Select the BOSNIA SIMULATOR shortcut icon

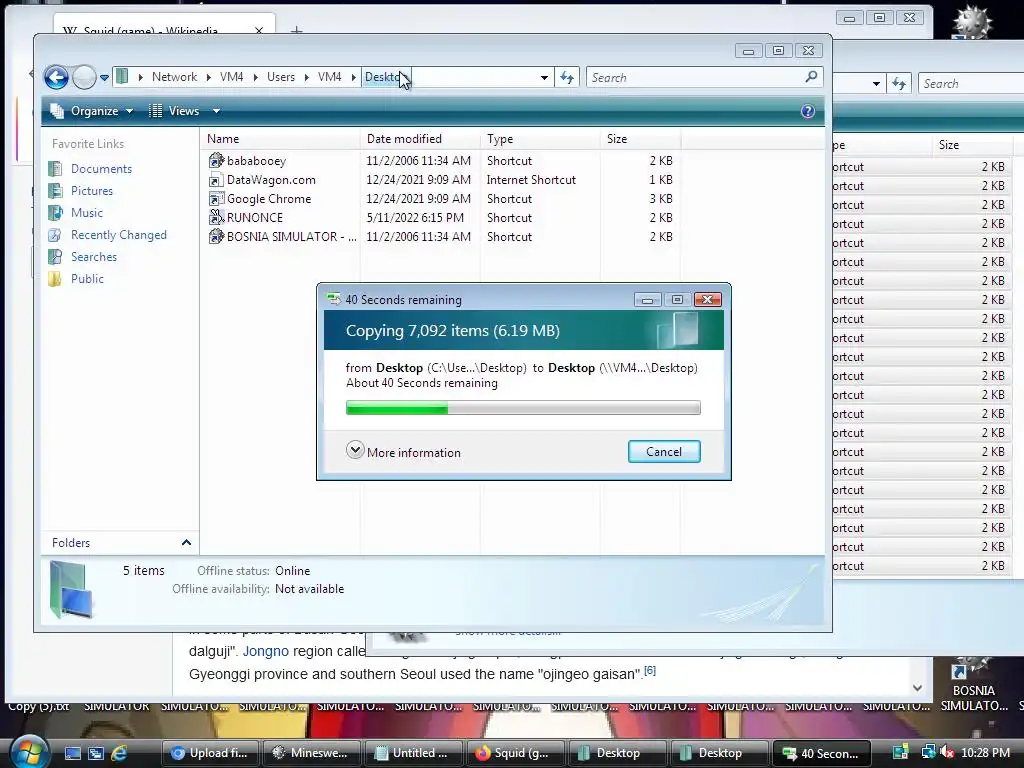216,236
